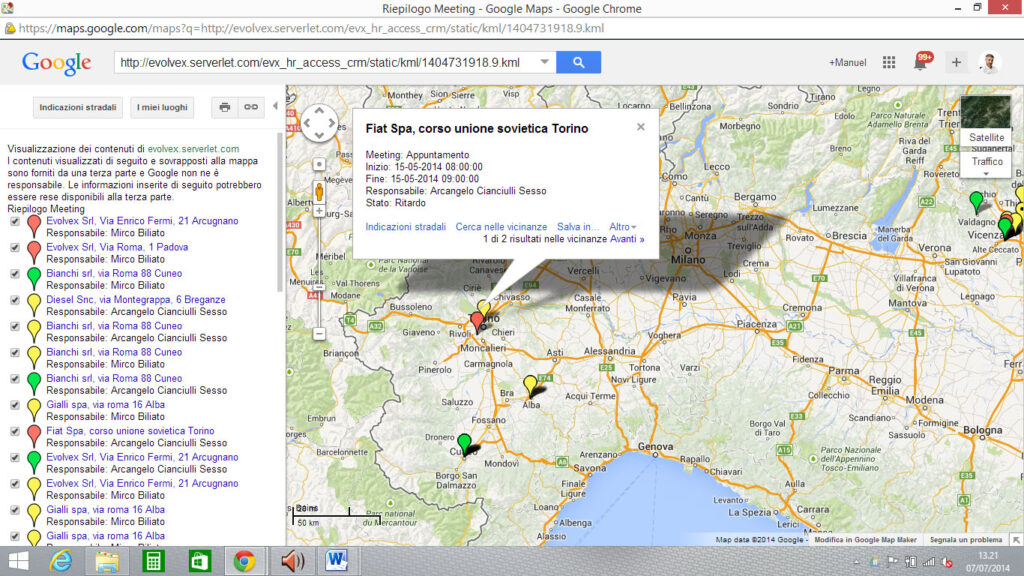
Task: Click +Manuel profile link
Action: pyautogui.click(x=848, y=62)
